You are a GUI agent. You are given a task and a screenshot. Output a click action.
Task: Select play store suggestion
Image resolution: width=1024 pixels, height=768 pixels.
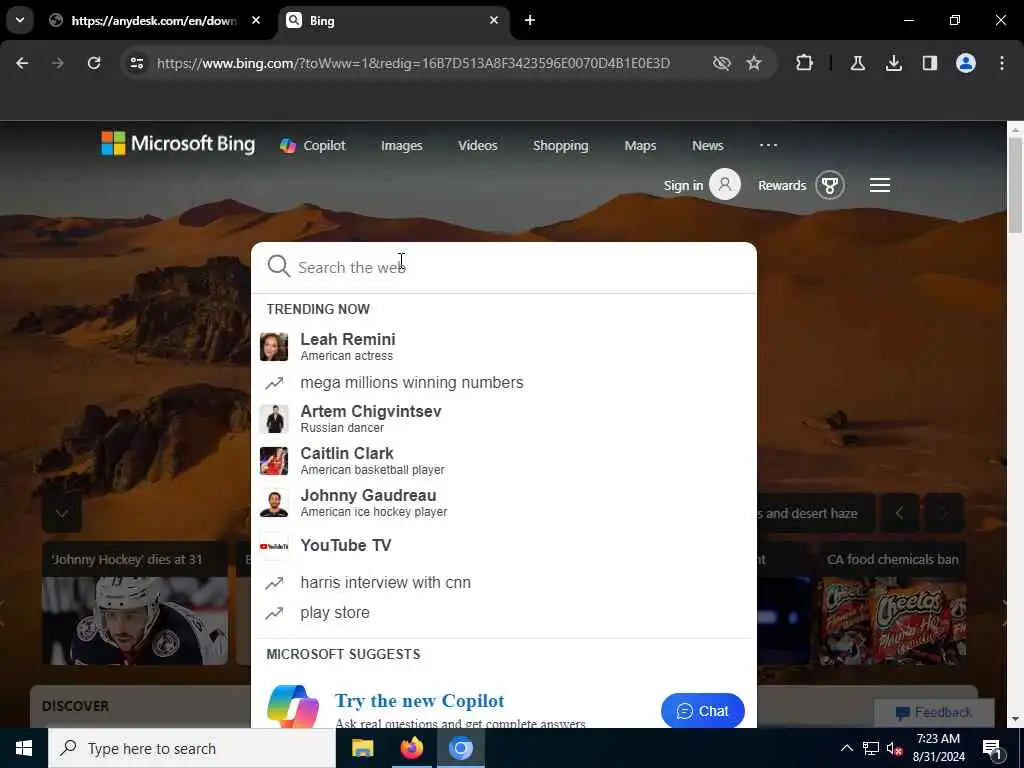coord(504,613)
